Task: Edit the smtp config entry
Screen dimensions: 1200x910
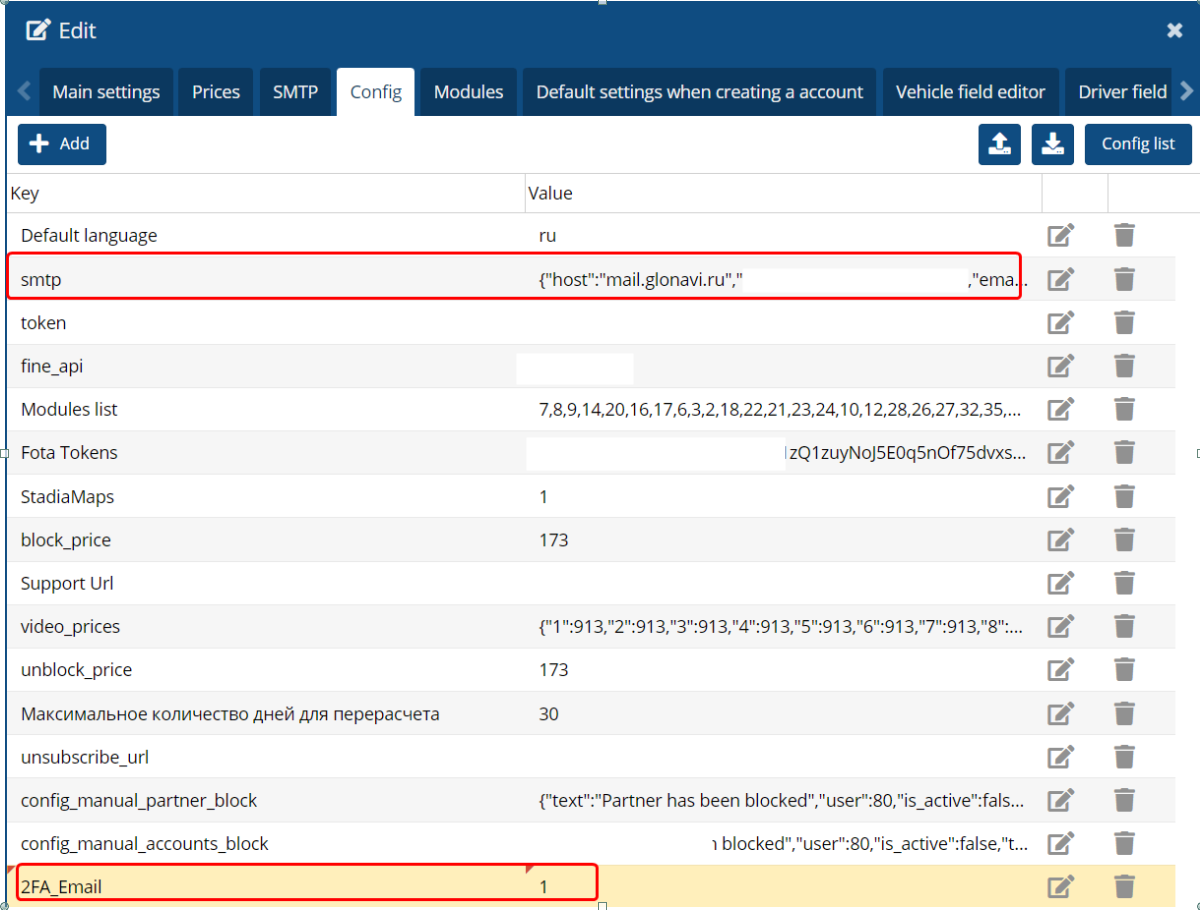Action: pos(1060,280)
